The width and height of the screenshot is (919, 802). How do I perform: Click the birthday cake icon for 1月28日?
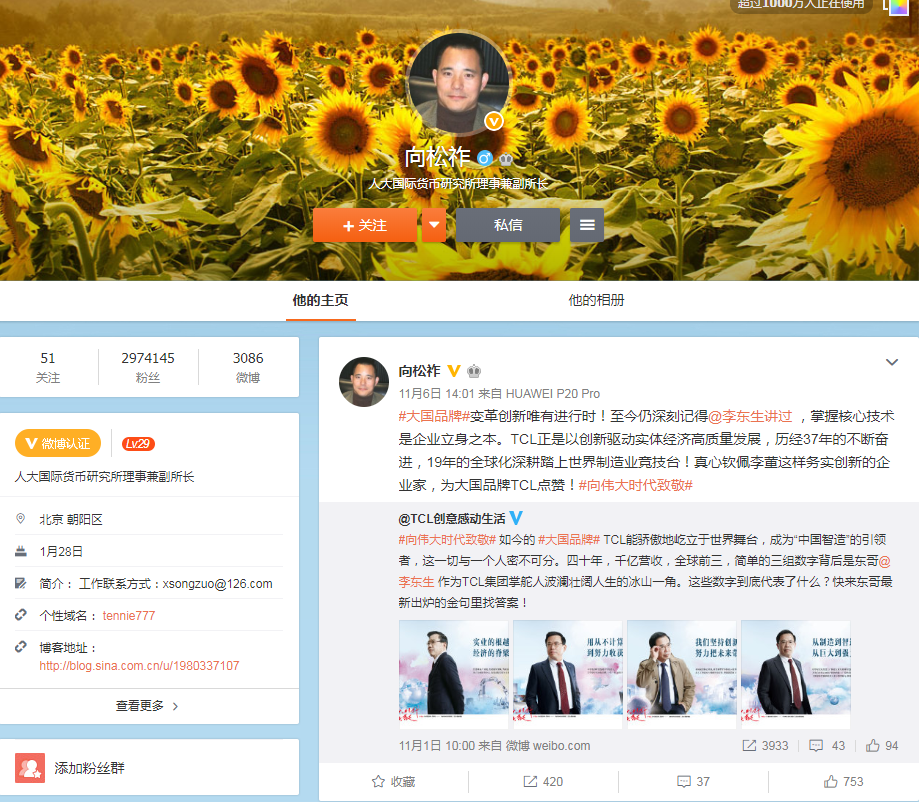(x=21, y=551)
